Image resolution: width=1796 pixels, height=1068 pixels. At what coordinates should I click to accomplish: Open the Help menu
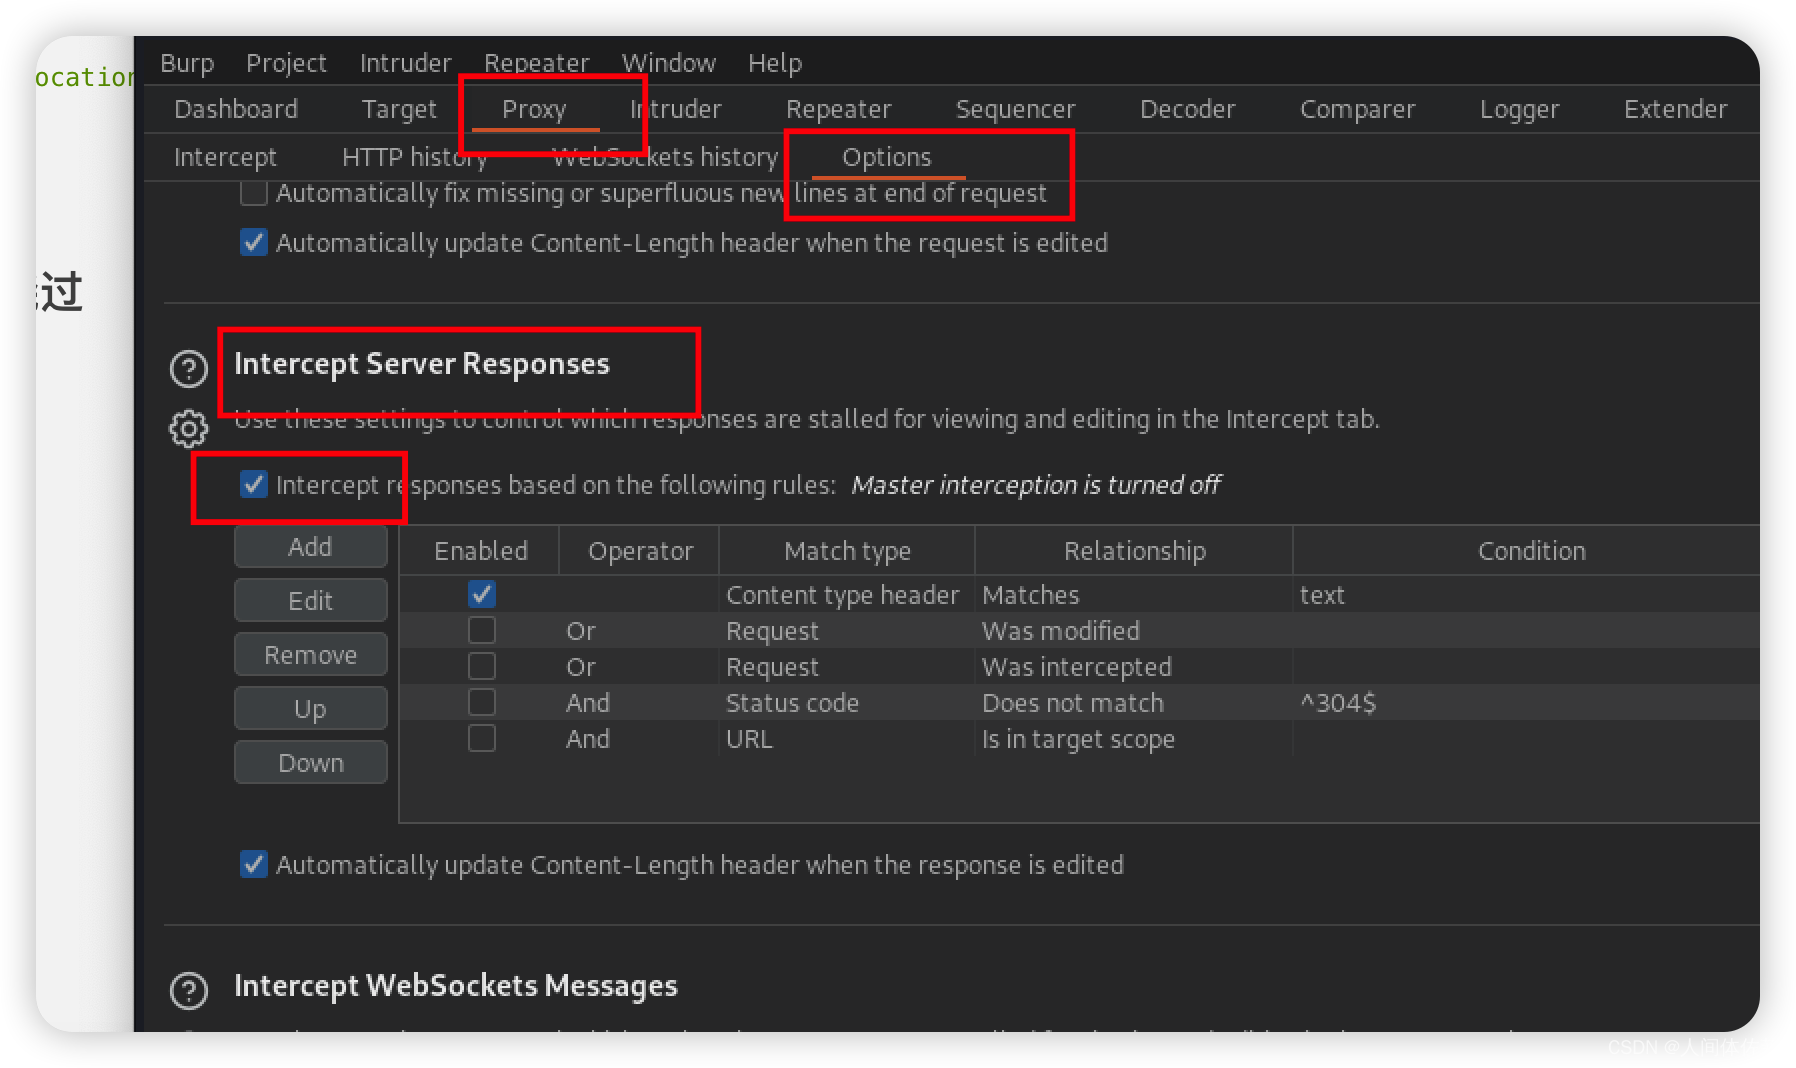tap(775, 63)
